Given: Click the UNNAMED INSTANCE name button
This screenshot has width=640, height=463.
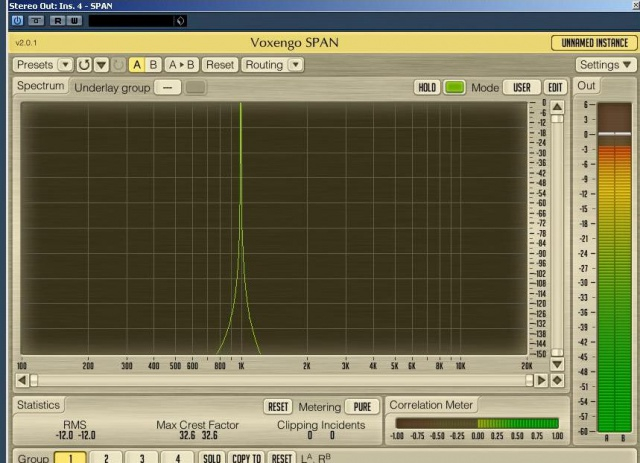Looking at the screenshot, I should 594,43.
